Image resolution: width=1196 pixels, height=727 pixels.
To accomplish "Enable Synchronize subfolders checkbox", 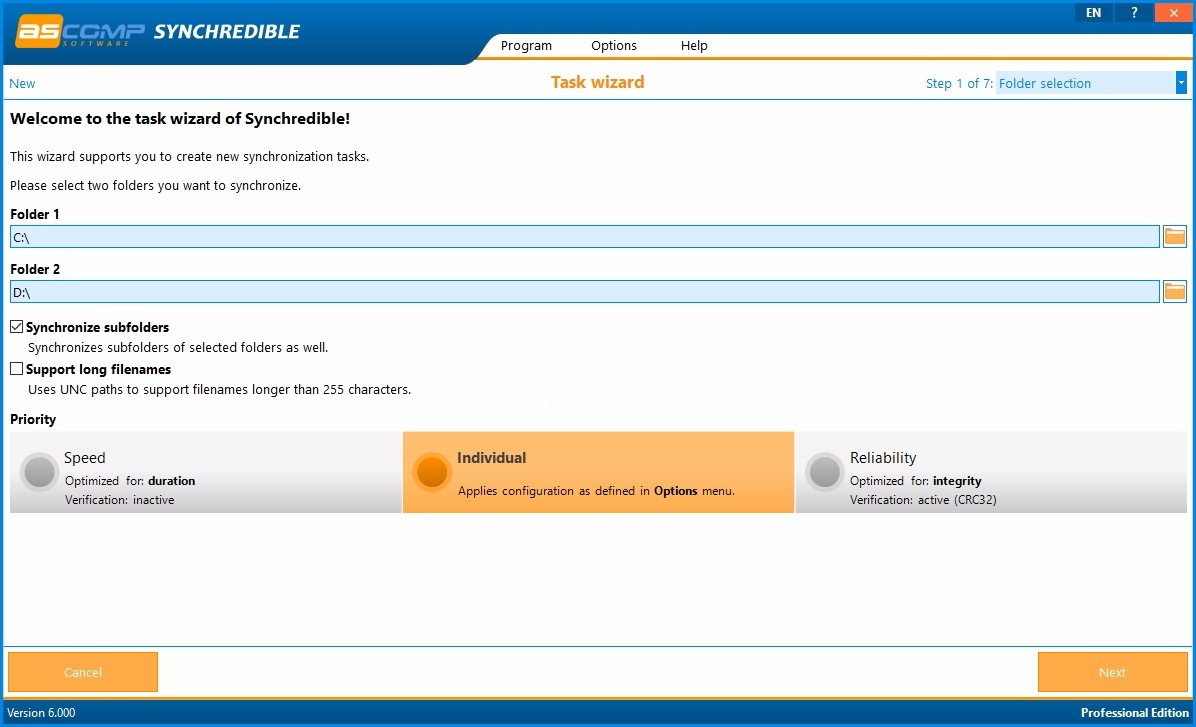I will 17,327.
